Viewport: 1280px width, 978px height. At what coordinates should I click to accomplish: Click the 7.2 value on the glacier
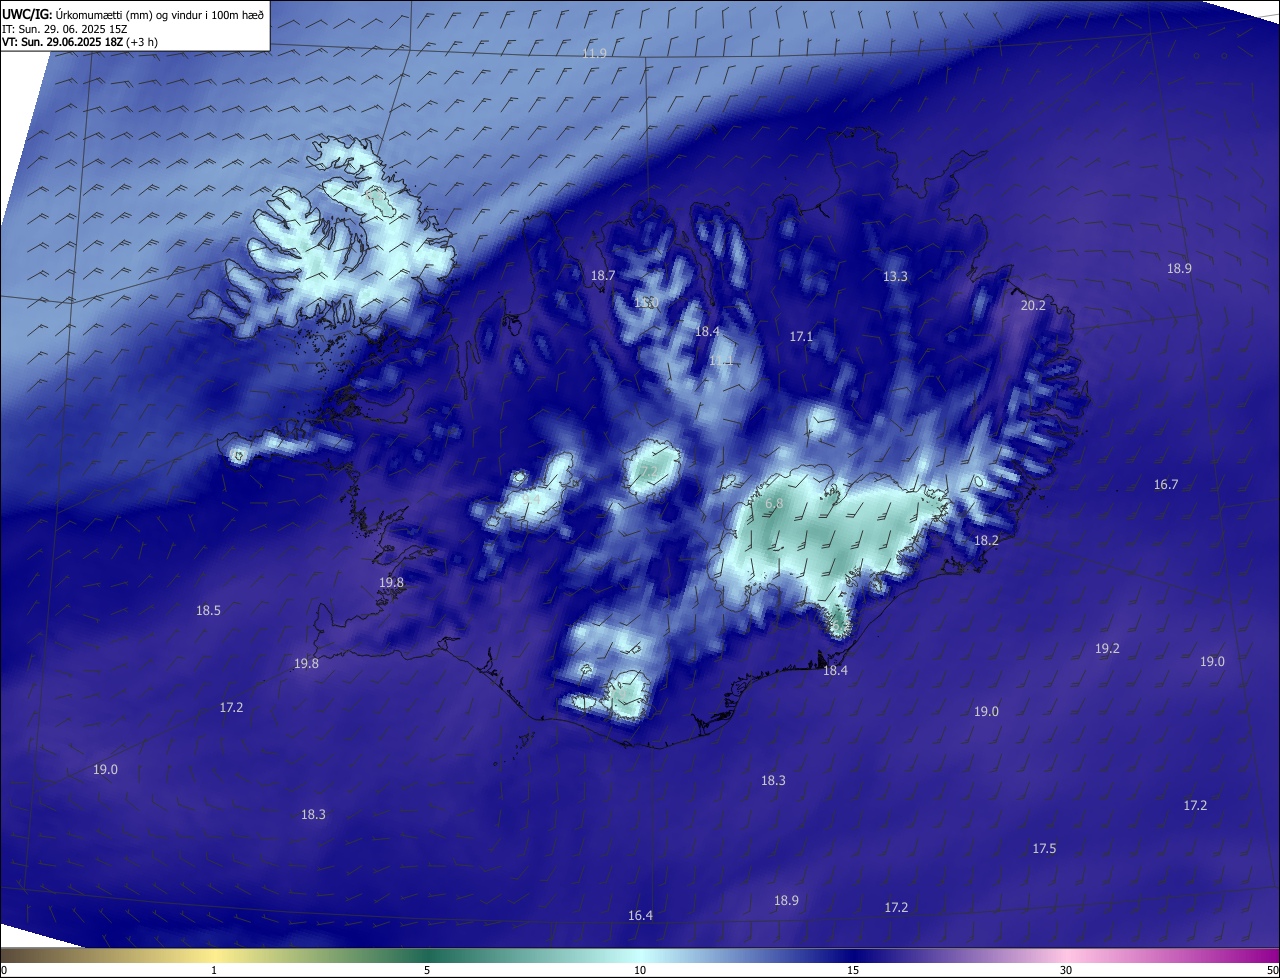(649, 472)
